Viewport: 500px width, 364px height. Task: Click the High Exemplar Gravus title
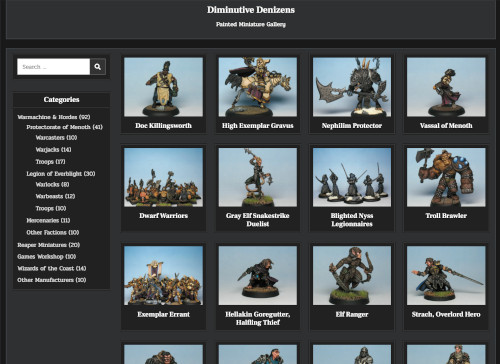[x=258, y=126]
